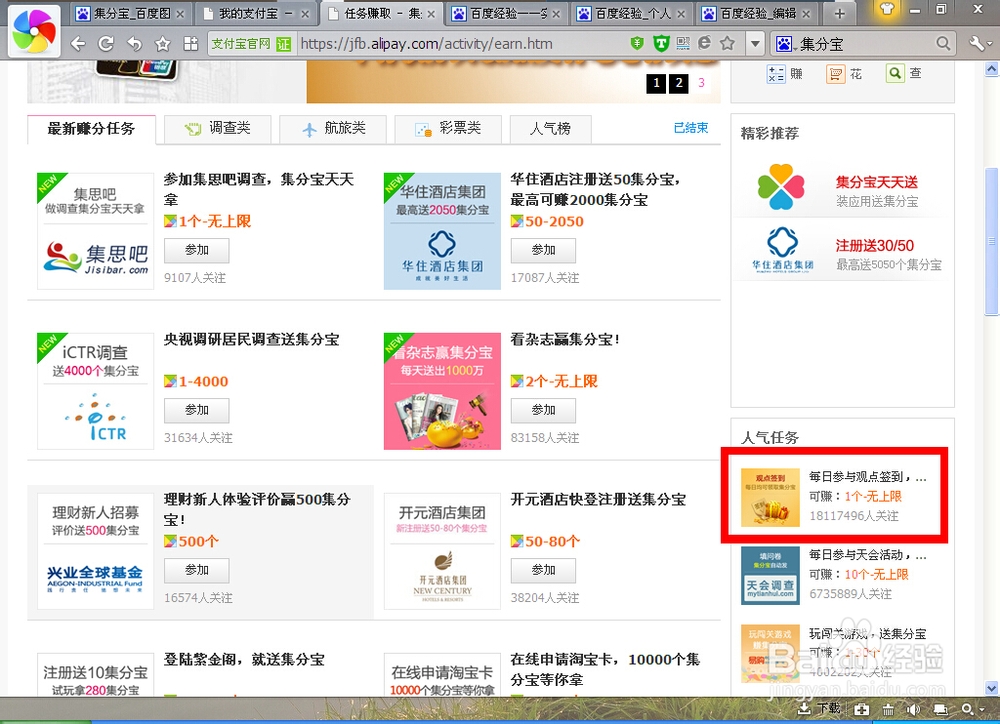Click 参加 for 集思吧 survey task
This screenshot has height=724, width=1000.
pyautogui.click(x=196, y=251)
